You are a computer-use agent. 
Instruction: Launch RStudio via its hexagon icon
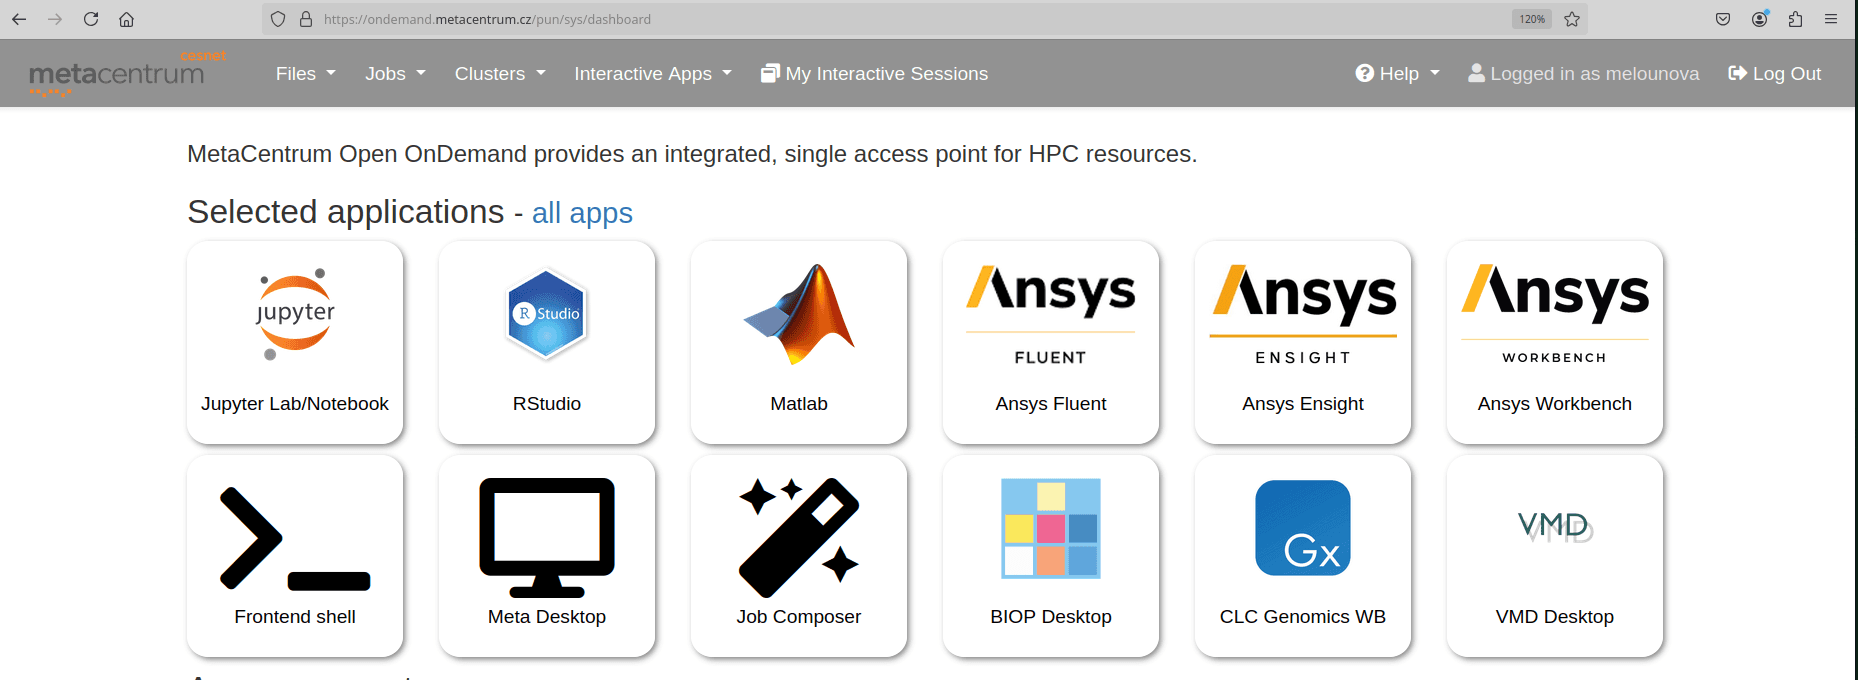point(546,315)
